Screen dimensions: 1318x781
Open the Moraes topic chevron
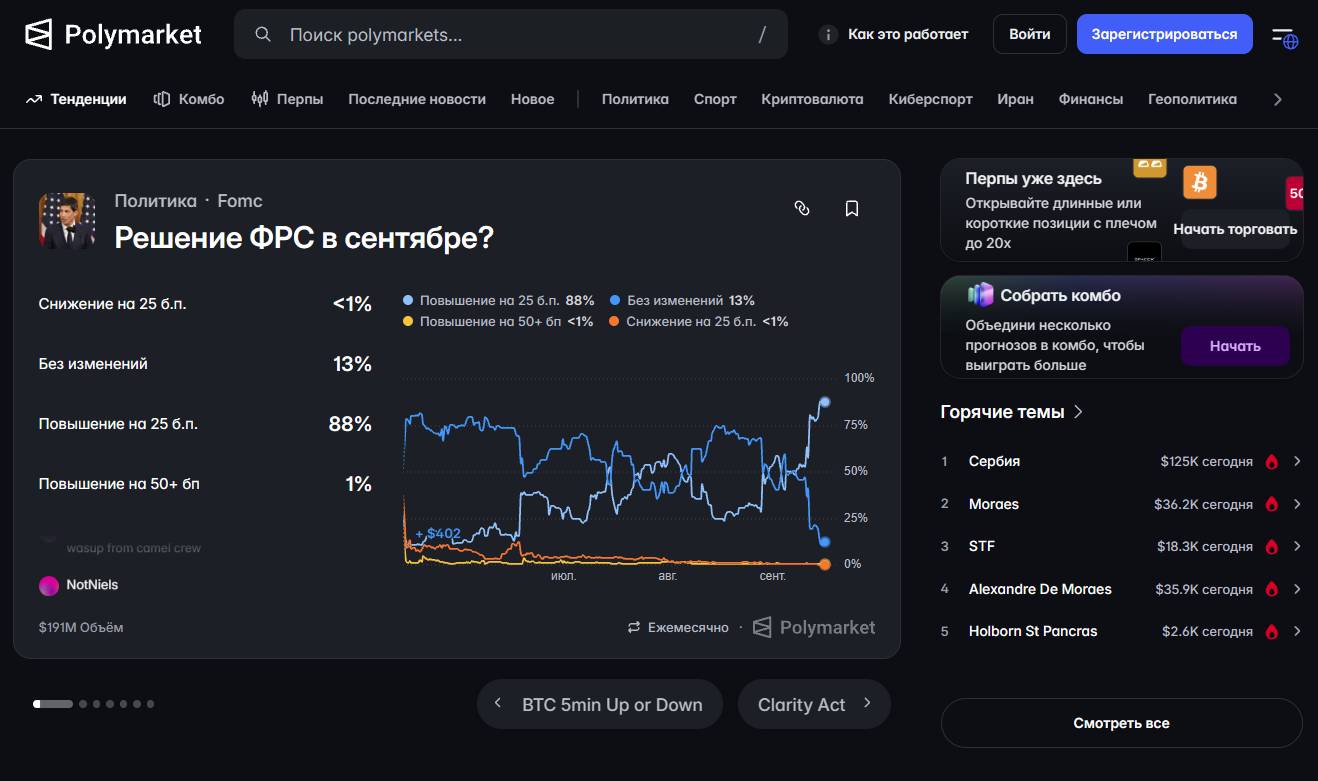1297,504
